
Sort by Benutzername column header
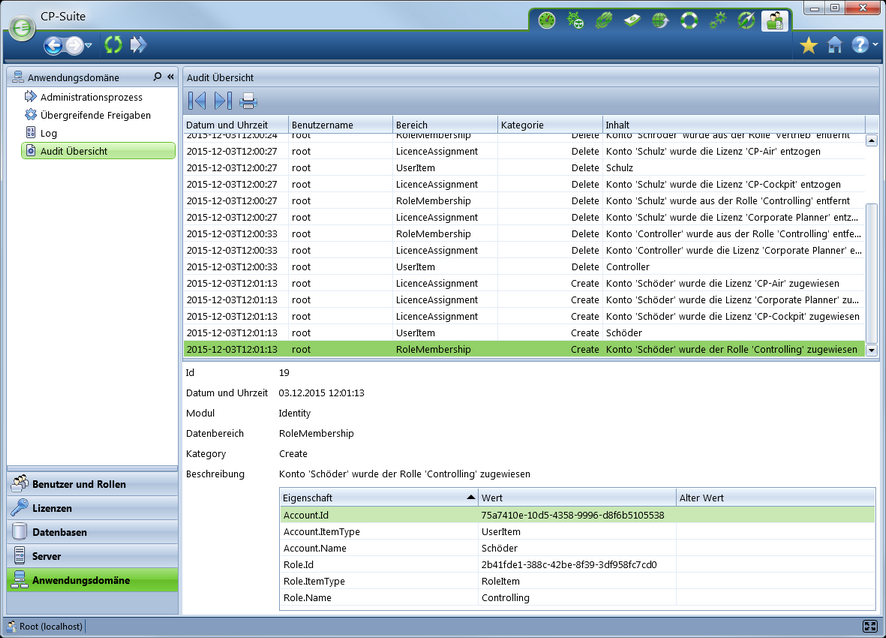(x=340, y=125)
